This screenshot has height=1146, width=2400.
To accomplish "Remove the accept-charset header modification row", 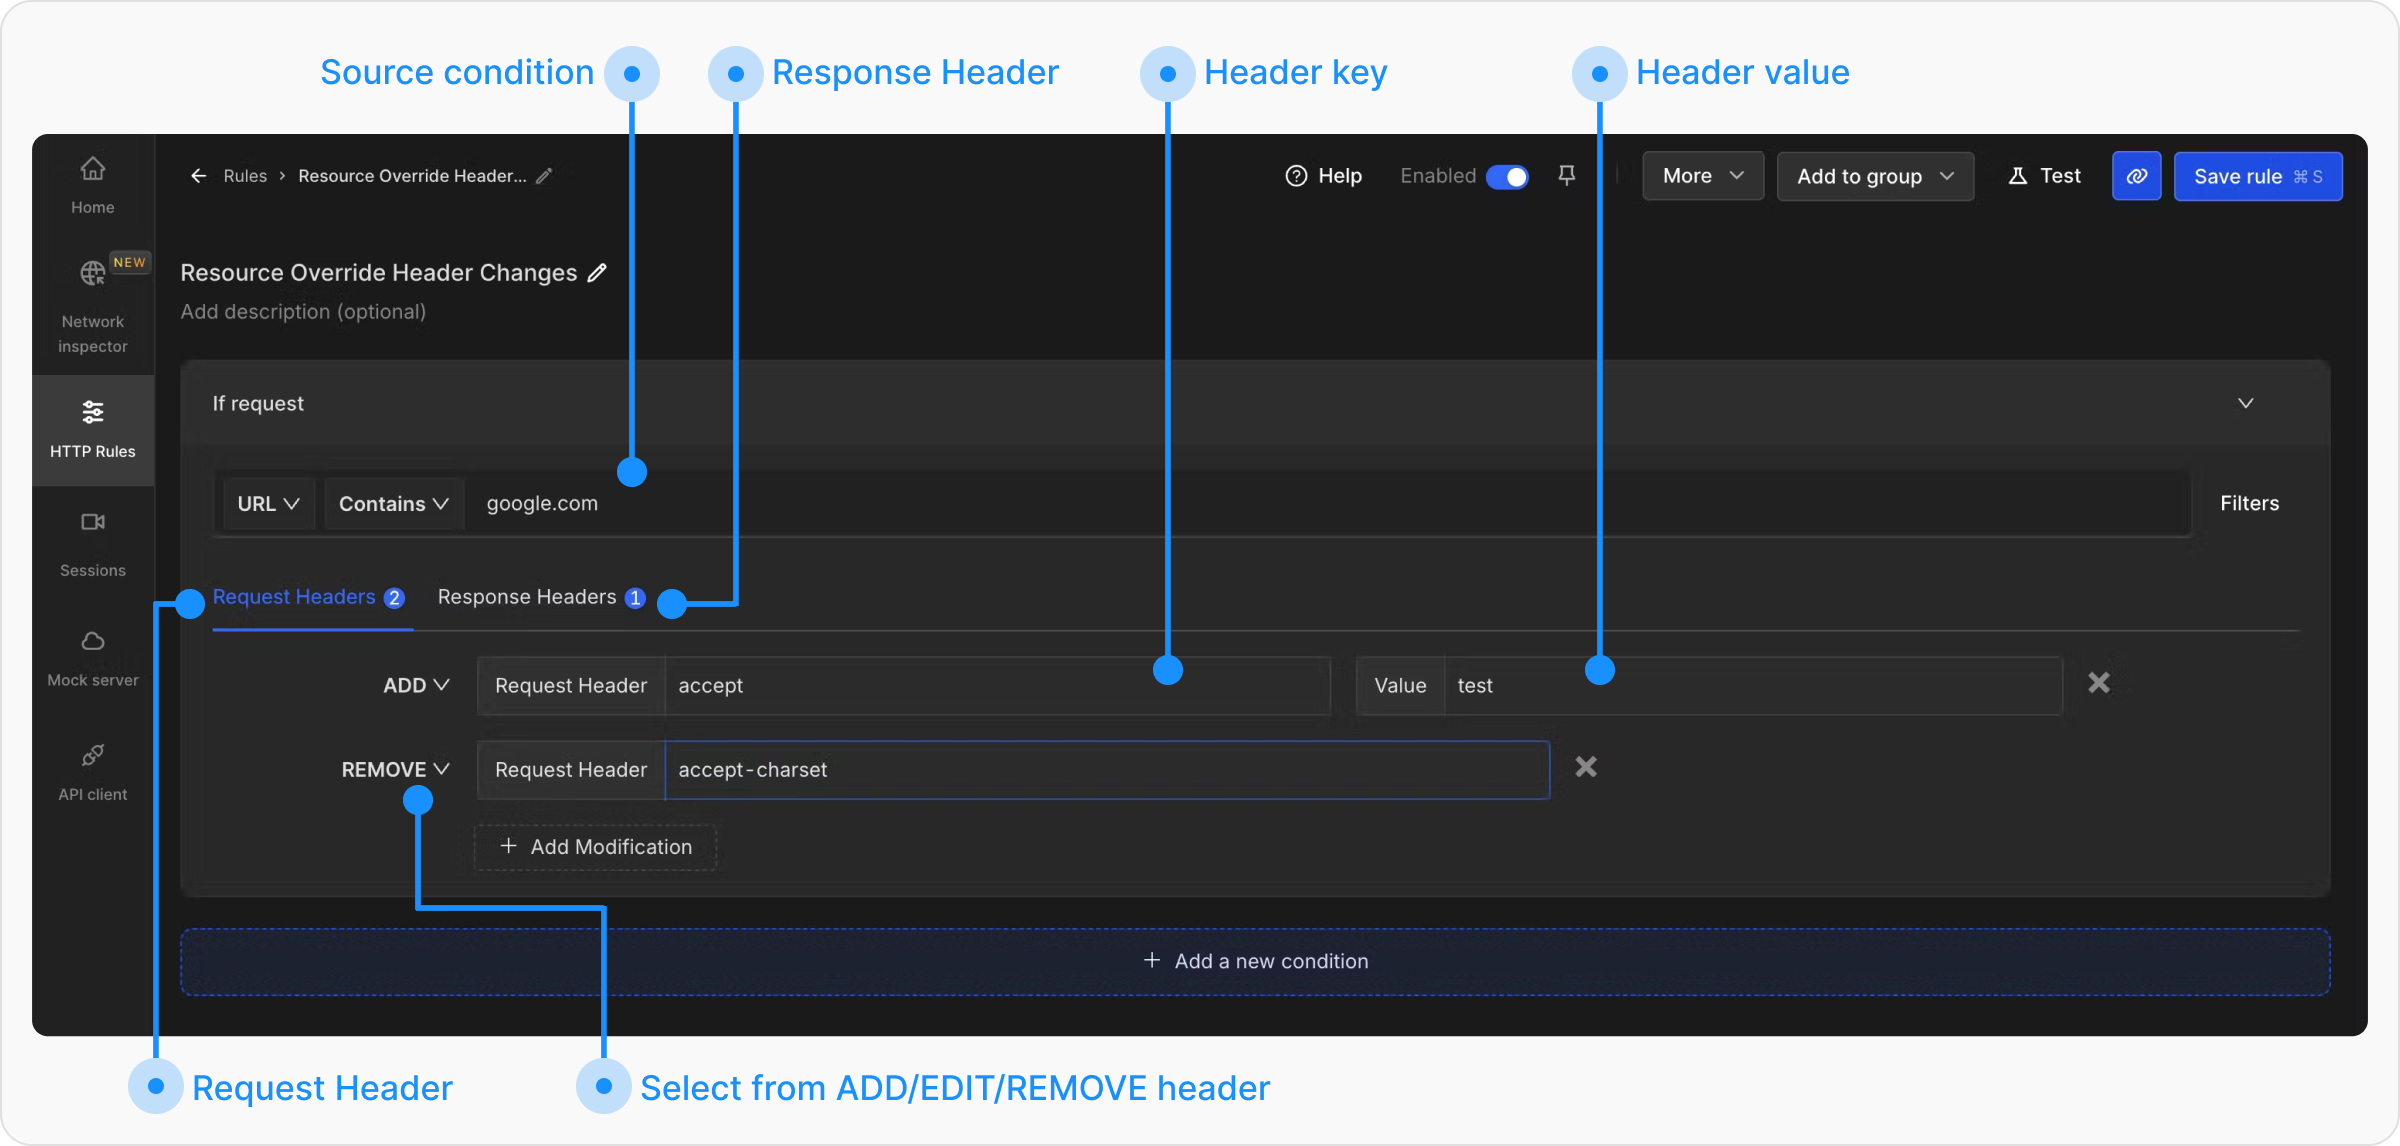I will tap(1585, 767).
